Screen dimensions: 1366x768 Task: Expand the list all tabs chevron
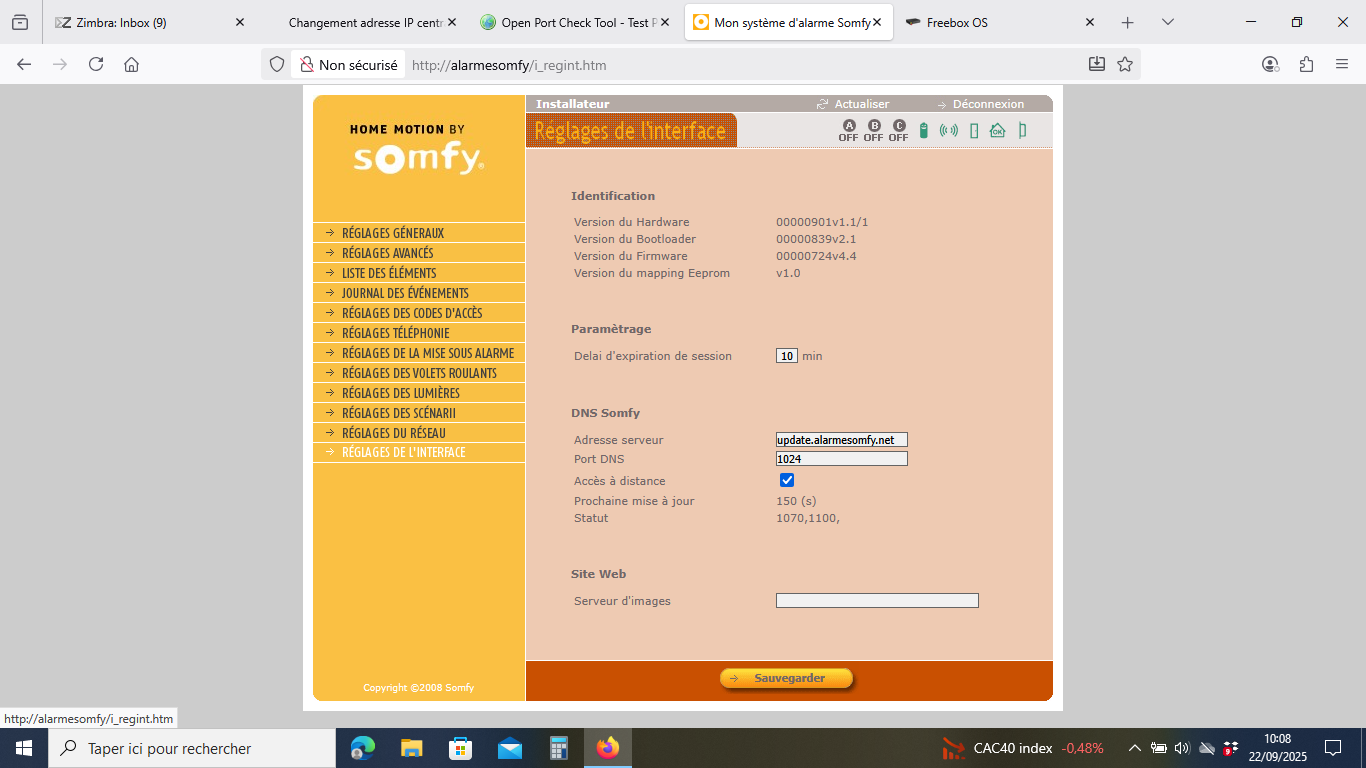pos(1168,22)
